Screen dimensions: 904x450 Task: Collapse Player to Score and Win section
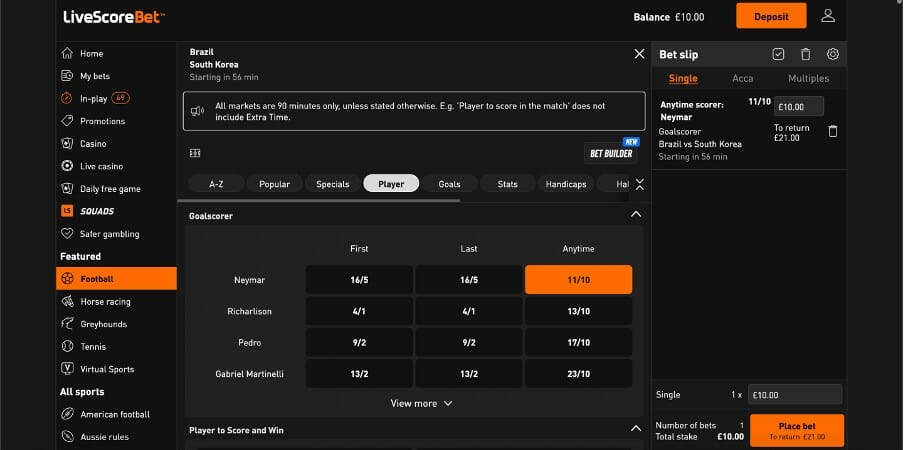point(636,429)
